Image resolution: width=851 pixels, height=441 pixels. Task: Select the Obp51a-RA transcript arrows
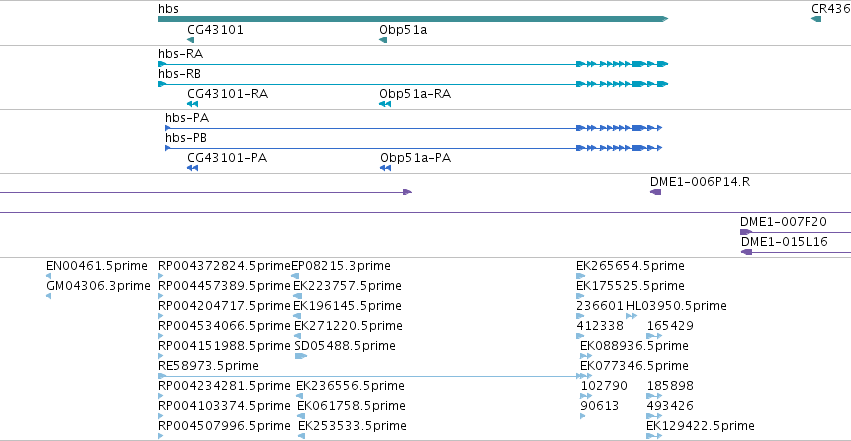point(385,104)
